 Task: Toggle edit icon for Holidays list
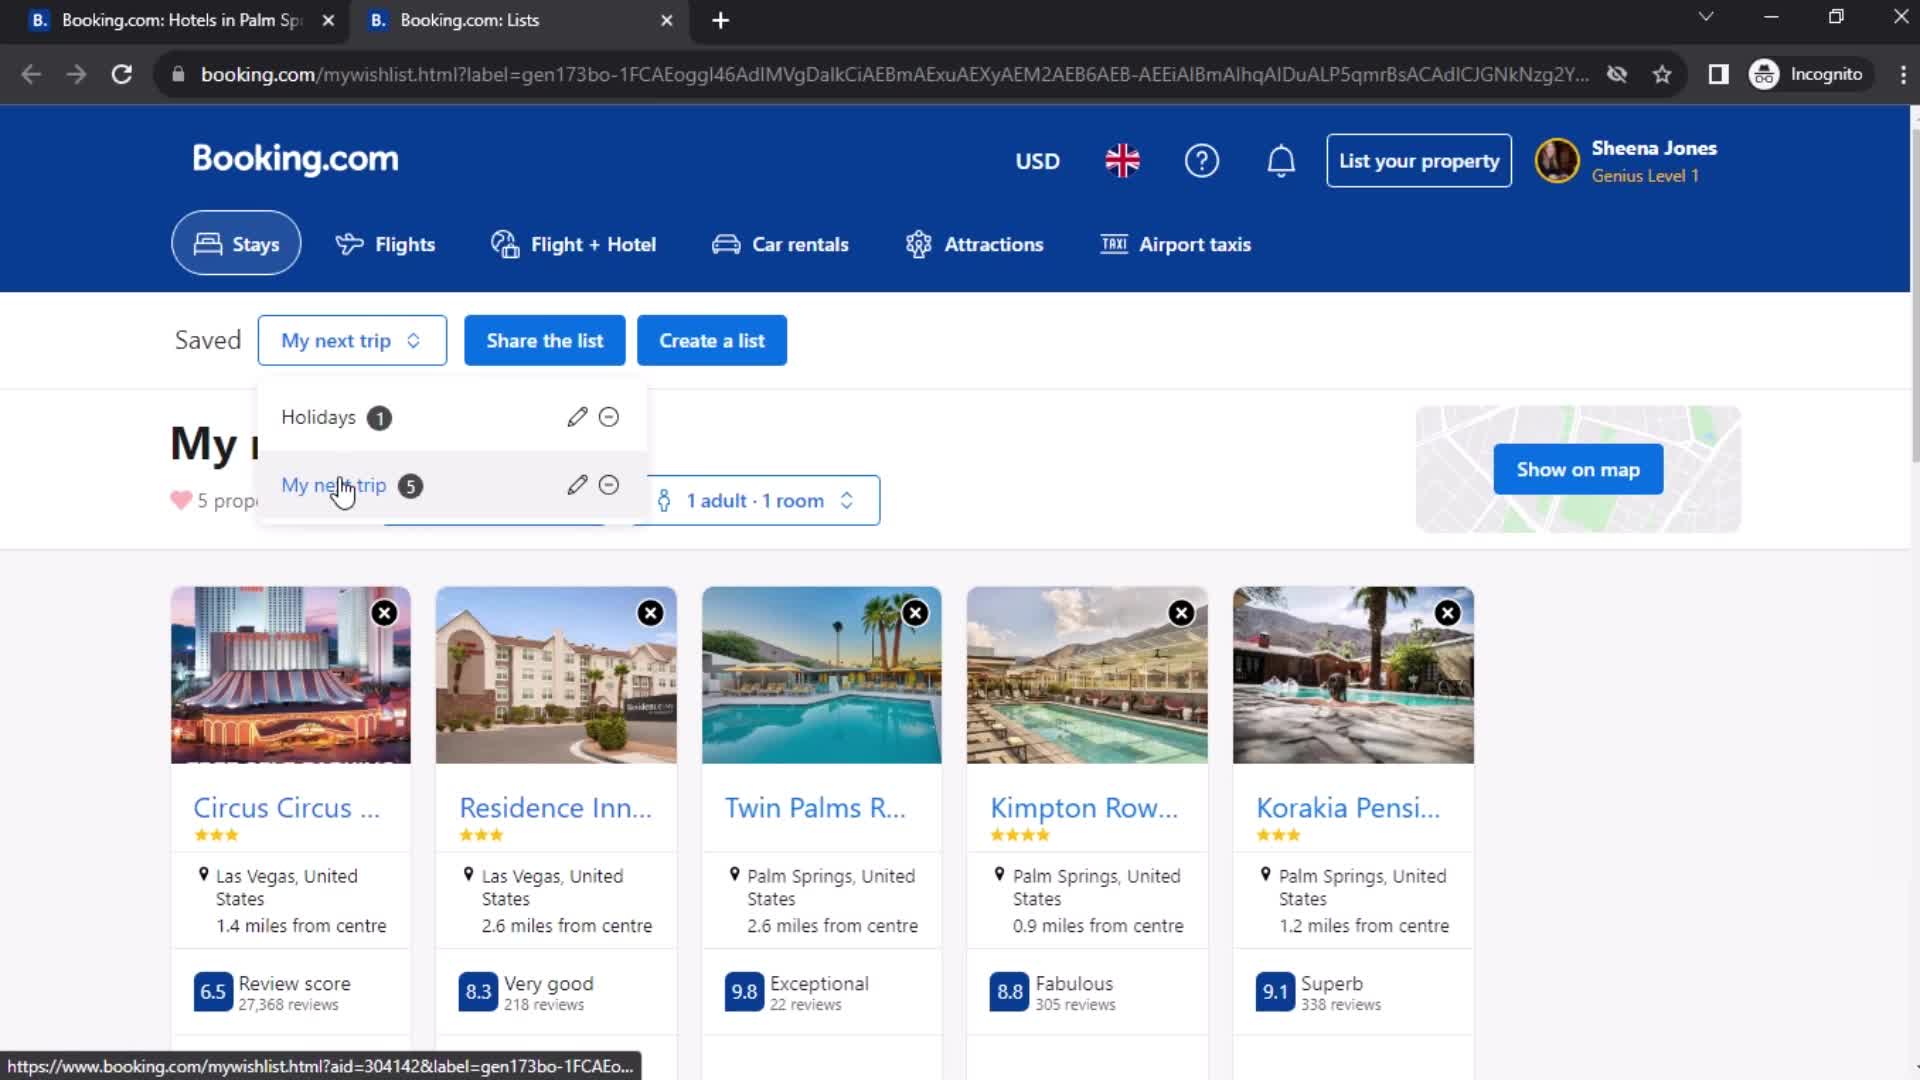point(576,418)
